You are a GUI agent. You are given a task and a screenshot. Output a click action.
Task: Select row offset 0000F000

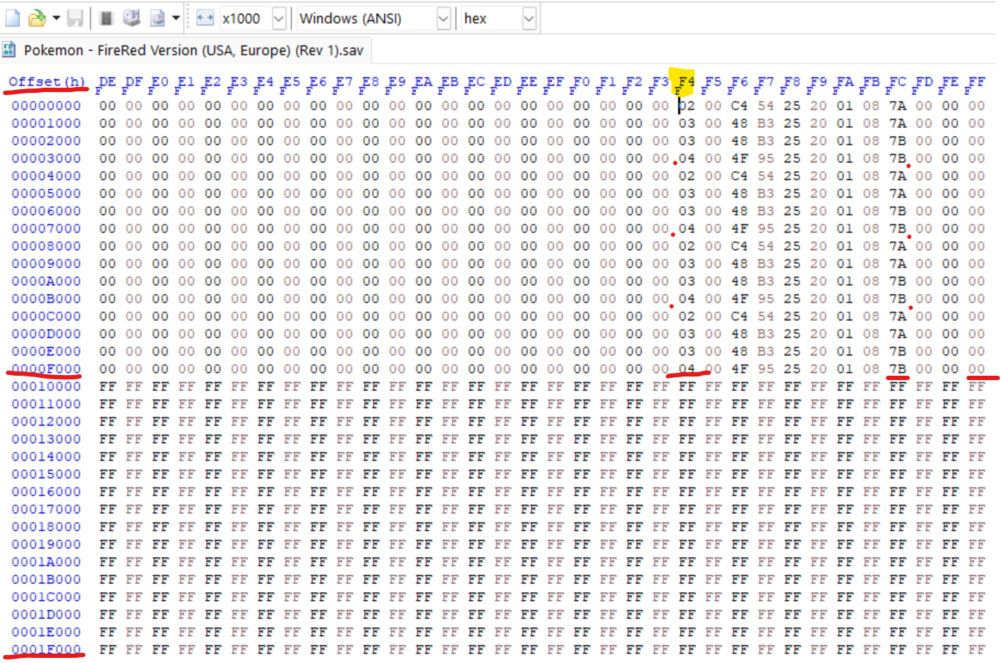pyautogui.click(x=47, y=368)
